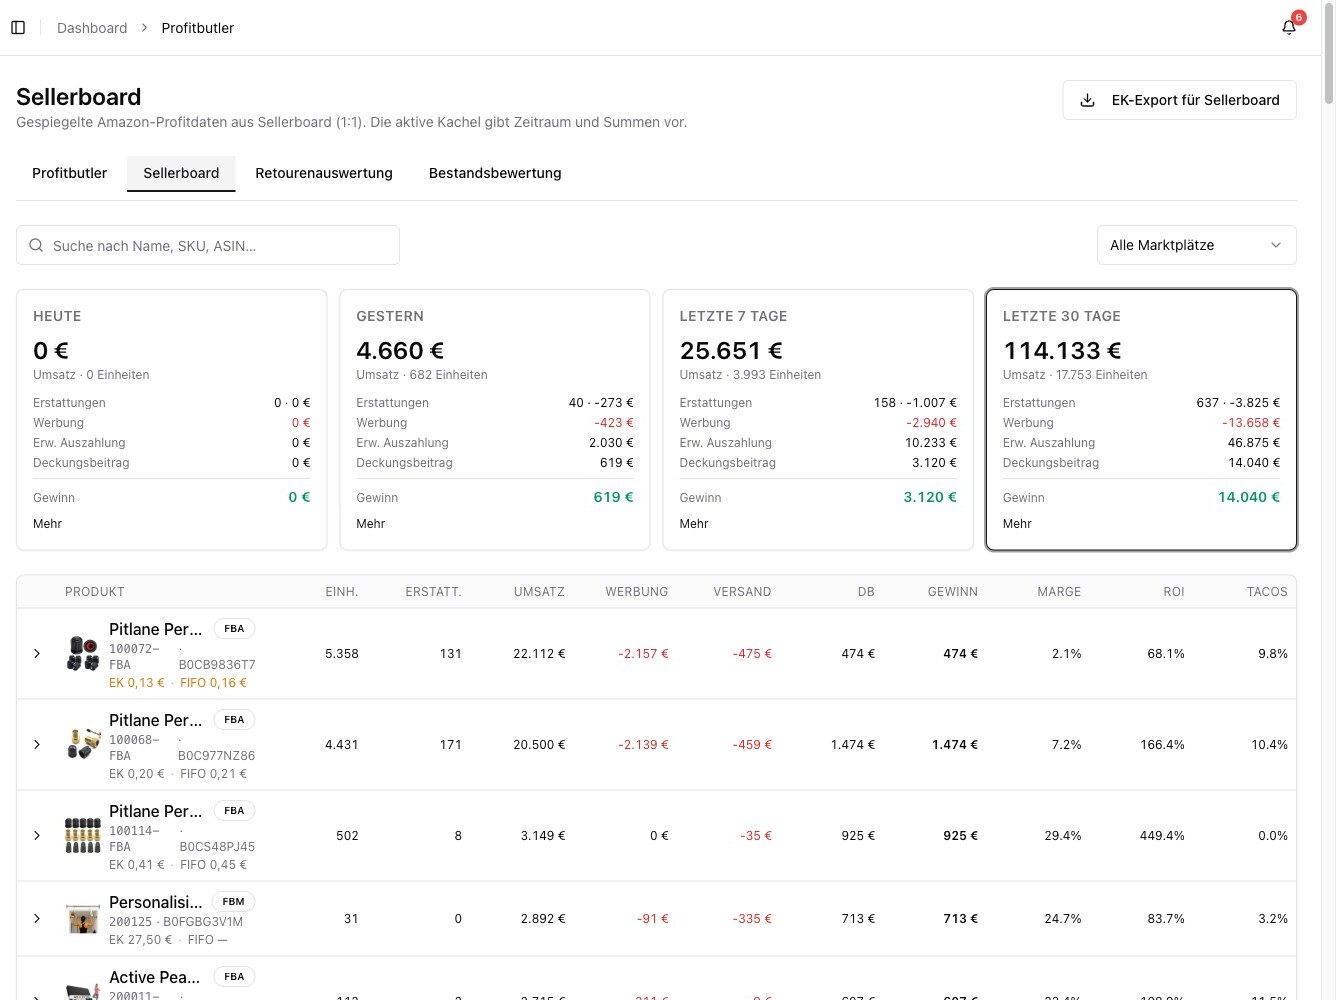The width and height of the screenshot is (1336, 1000).
Task: Click the EK 0,13 € cost label
Action: 137,683
